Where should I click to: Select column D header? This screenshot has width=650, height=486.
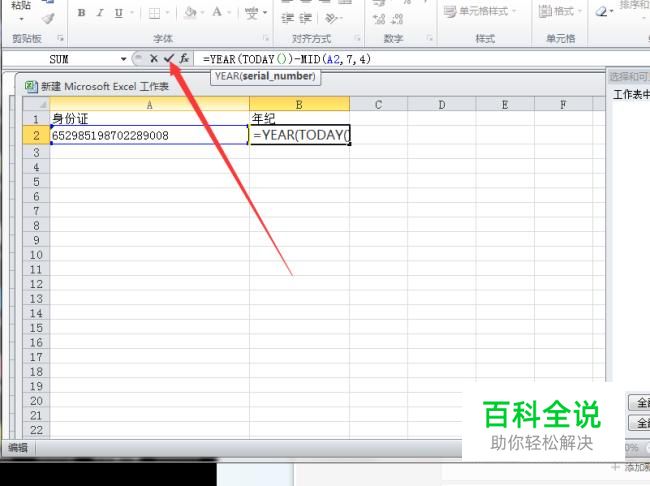pos(442,104)
